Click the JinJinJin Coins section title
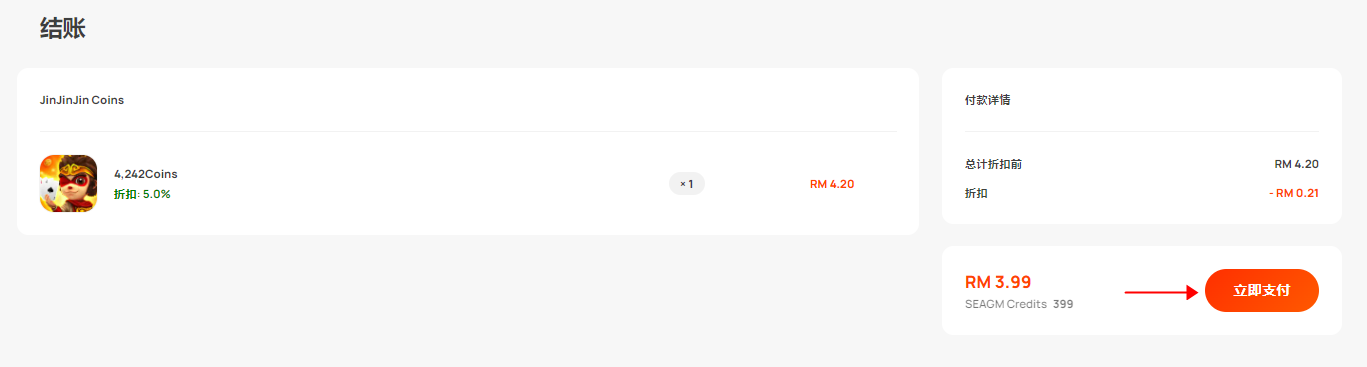This screenshot has width=1367, height=367. point(82,100)
